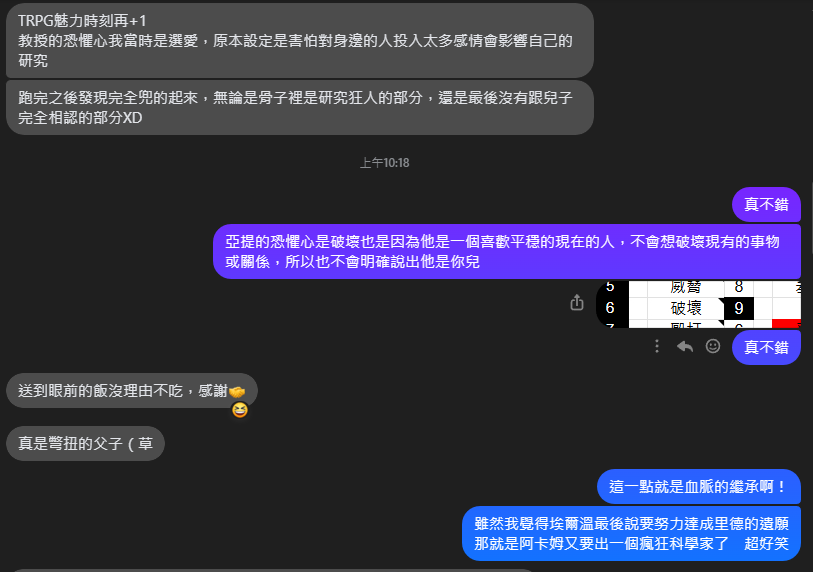Click the message starting 跑完之後發現完全兜的起來

pos(300,108)
